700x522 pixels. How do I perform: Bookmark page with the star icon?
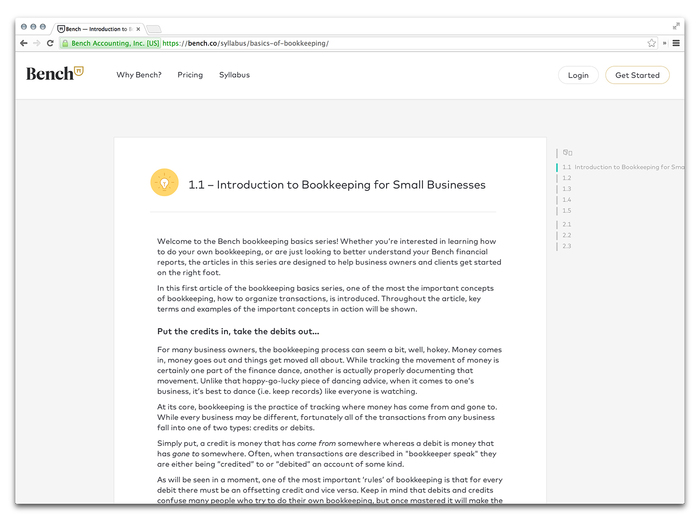coord(651,43)
